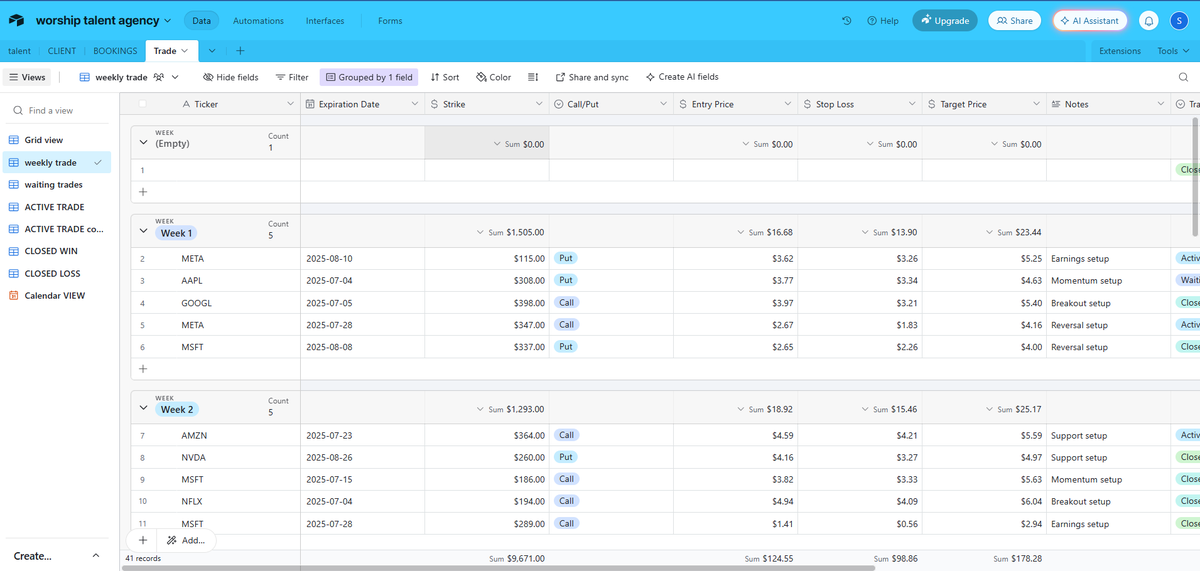The height and width of the screenshot is (571, 1200).
Task: Open the Help menu
Action: click(x=883, y=21)
